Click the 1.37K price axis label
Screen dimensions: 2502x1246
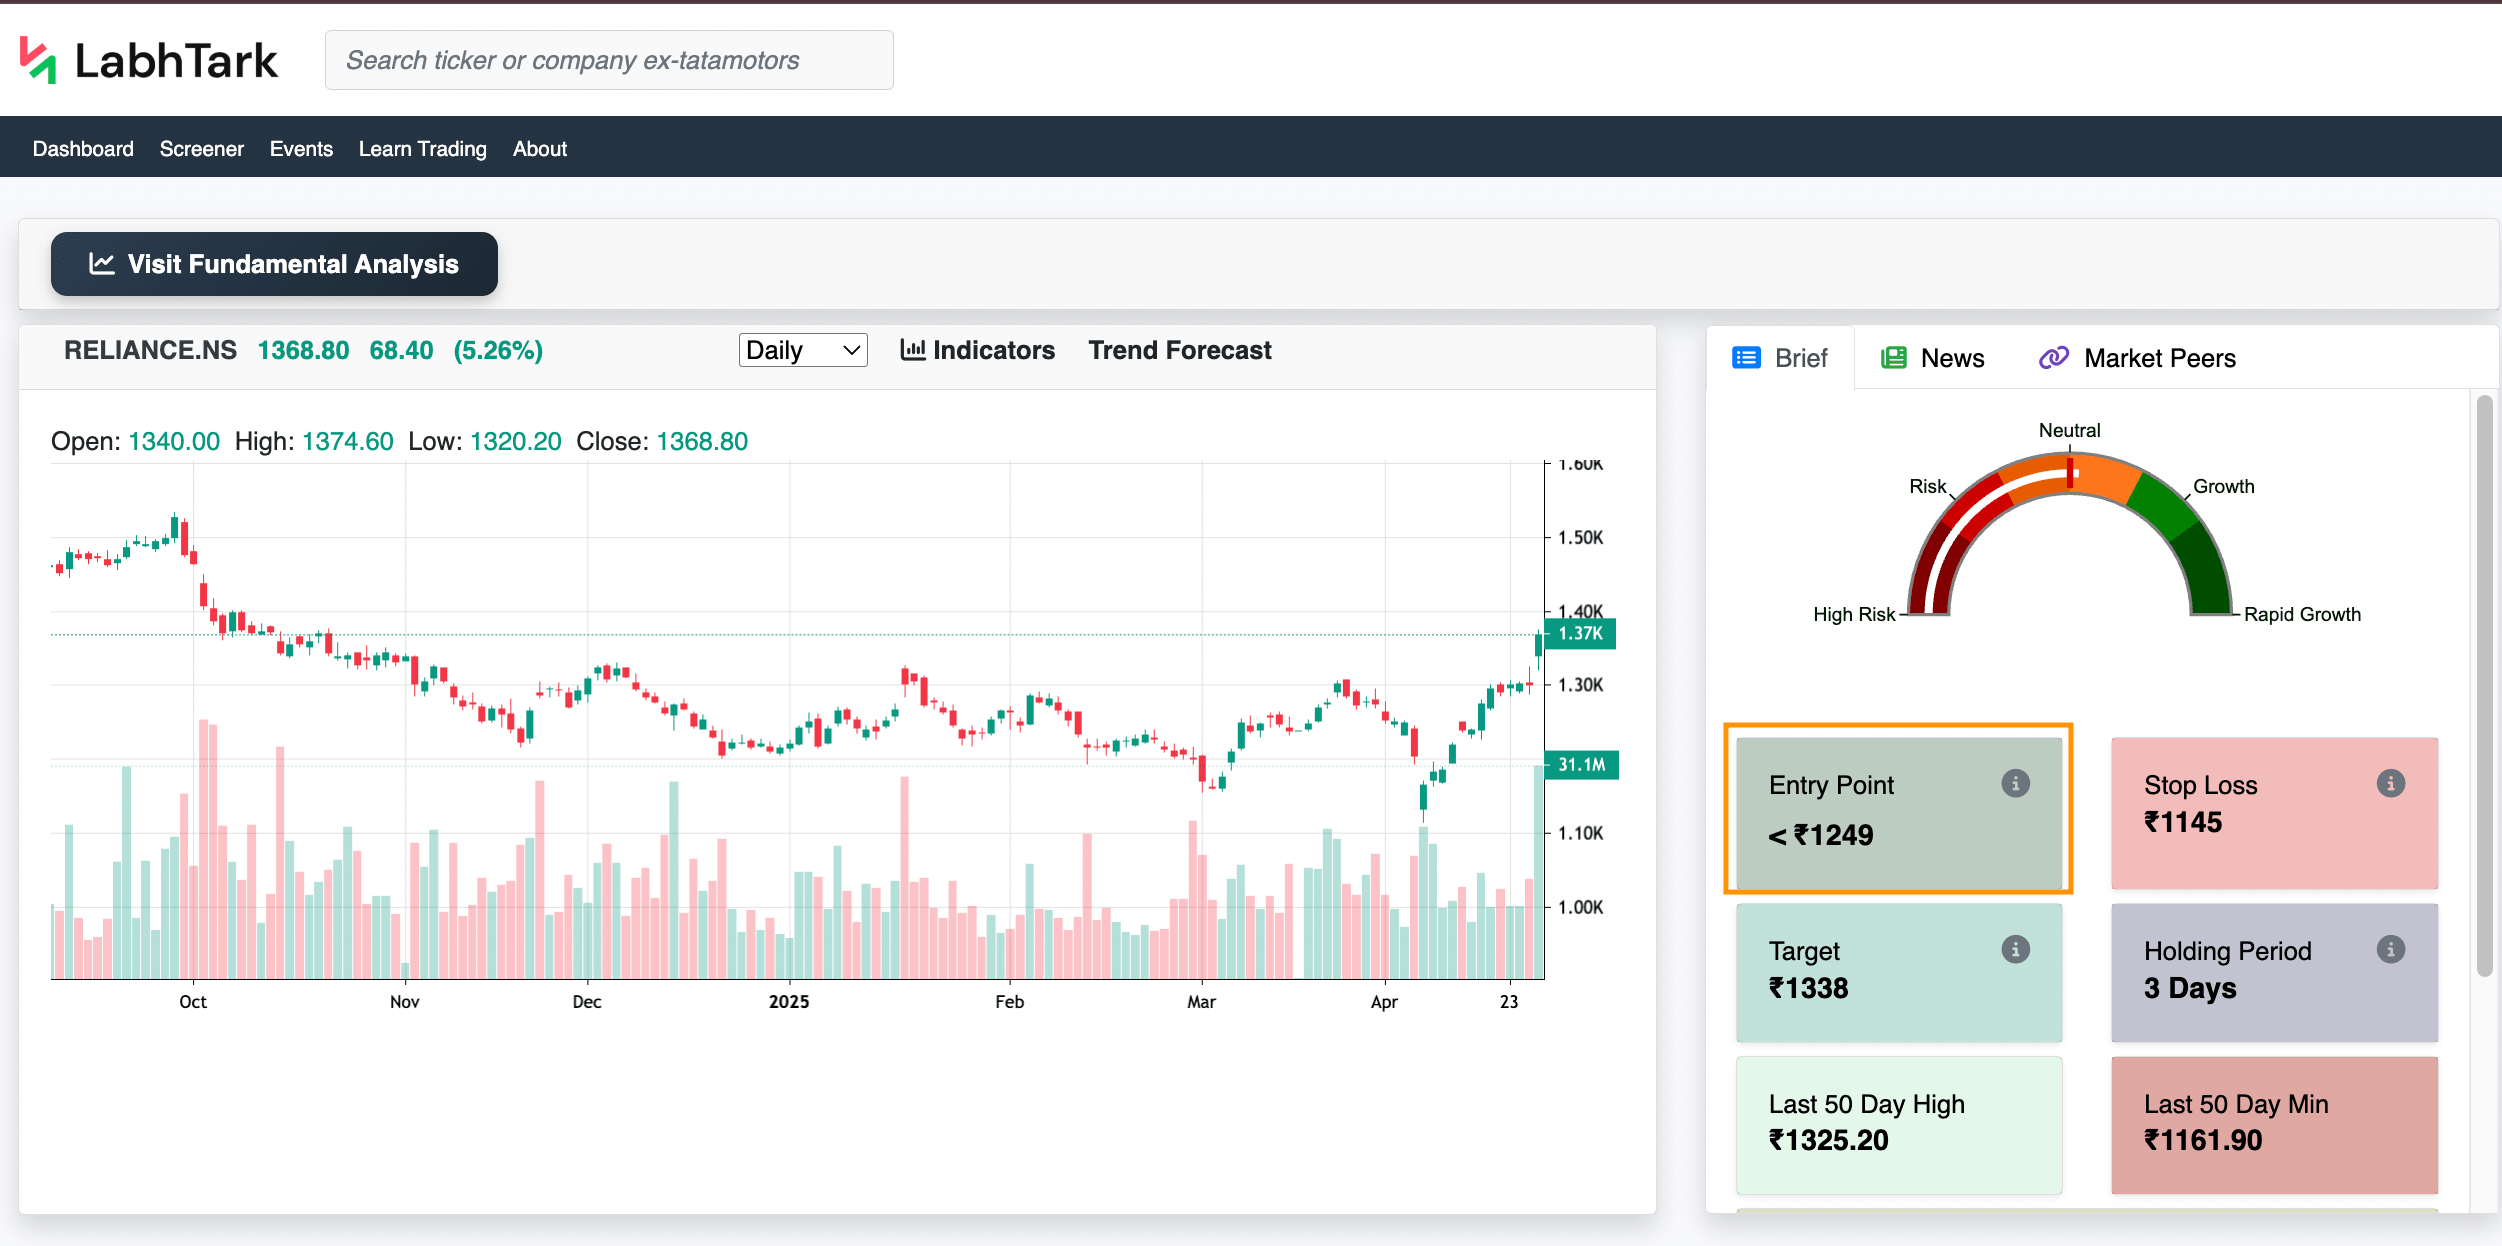click(x=1580, y=633)
